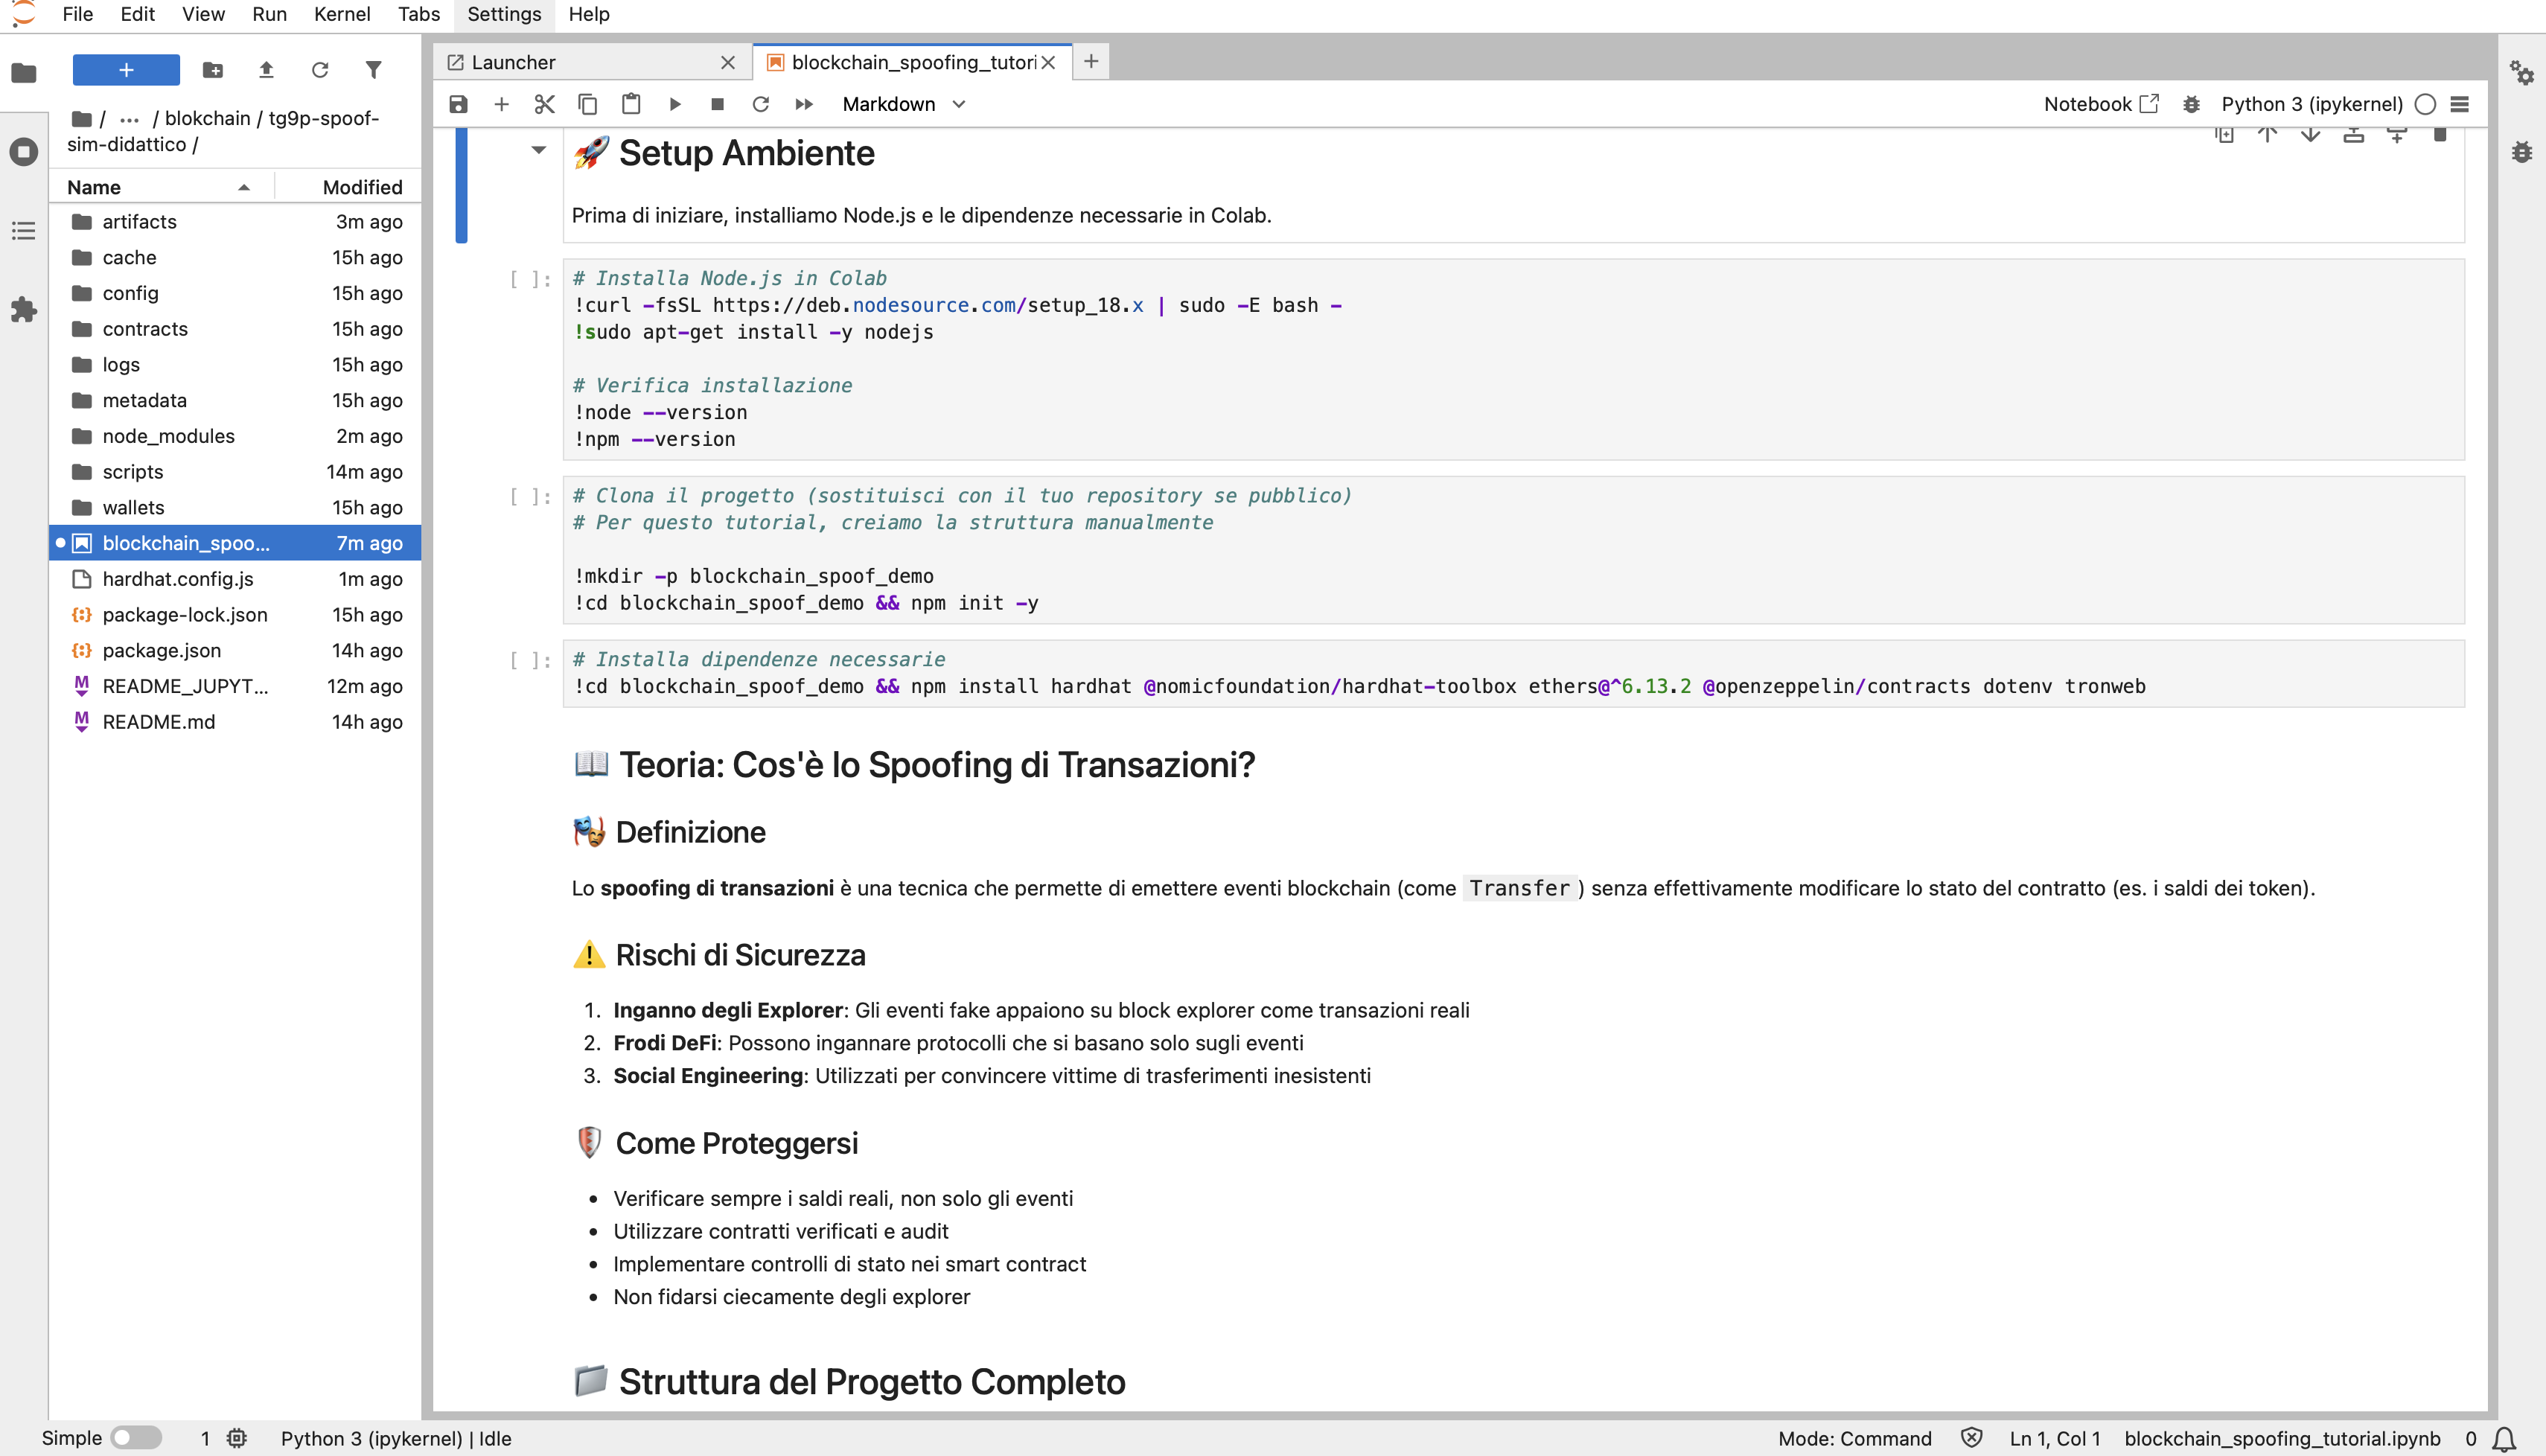Open Running Terminals and Kernels panel

(x=24, y=152)
